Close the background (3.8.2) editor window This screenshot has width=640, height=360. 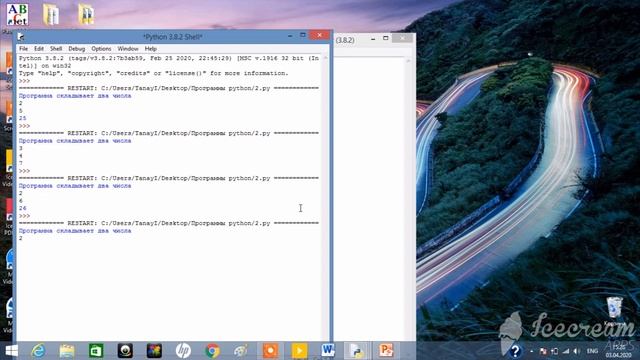(402, 38)
